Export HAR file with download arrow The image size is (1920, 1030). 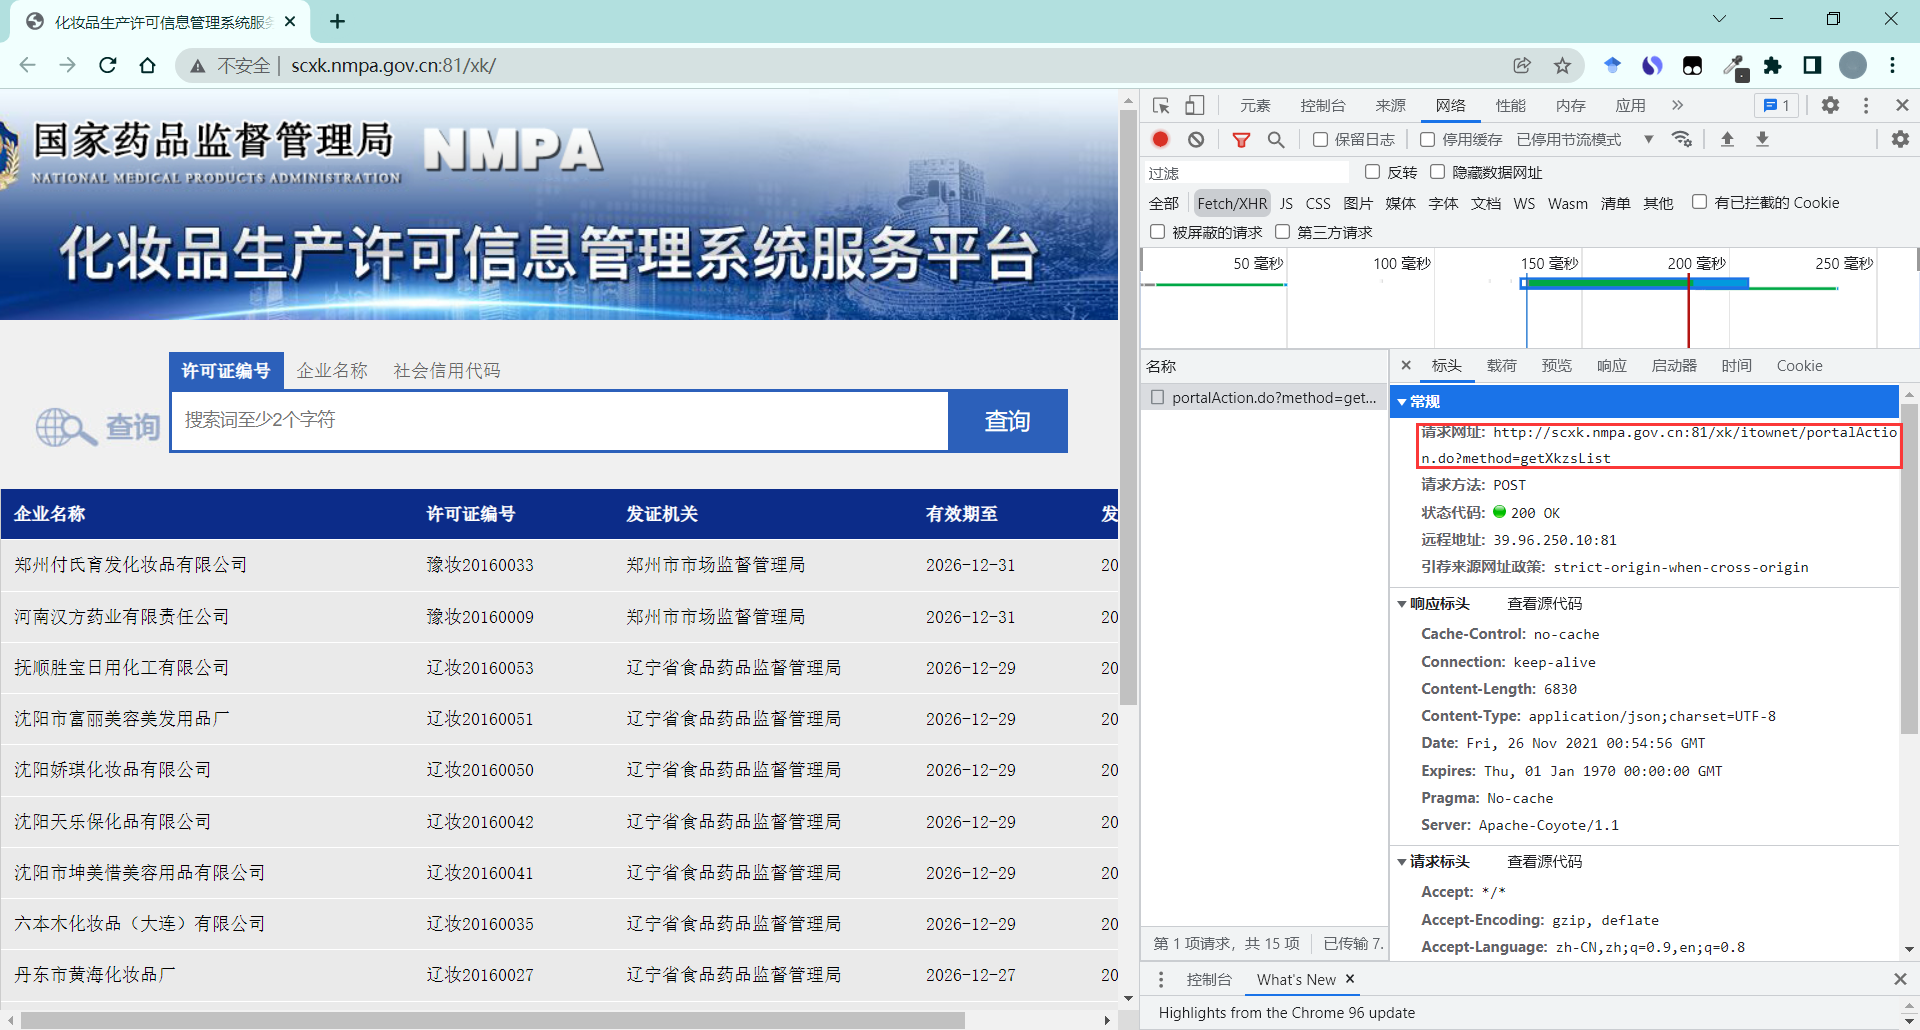(x=1763, y=139)
